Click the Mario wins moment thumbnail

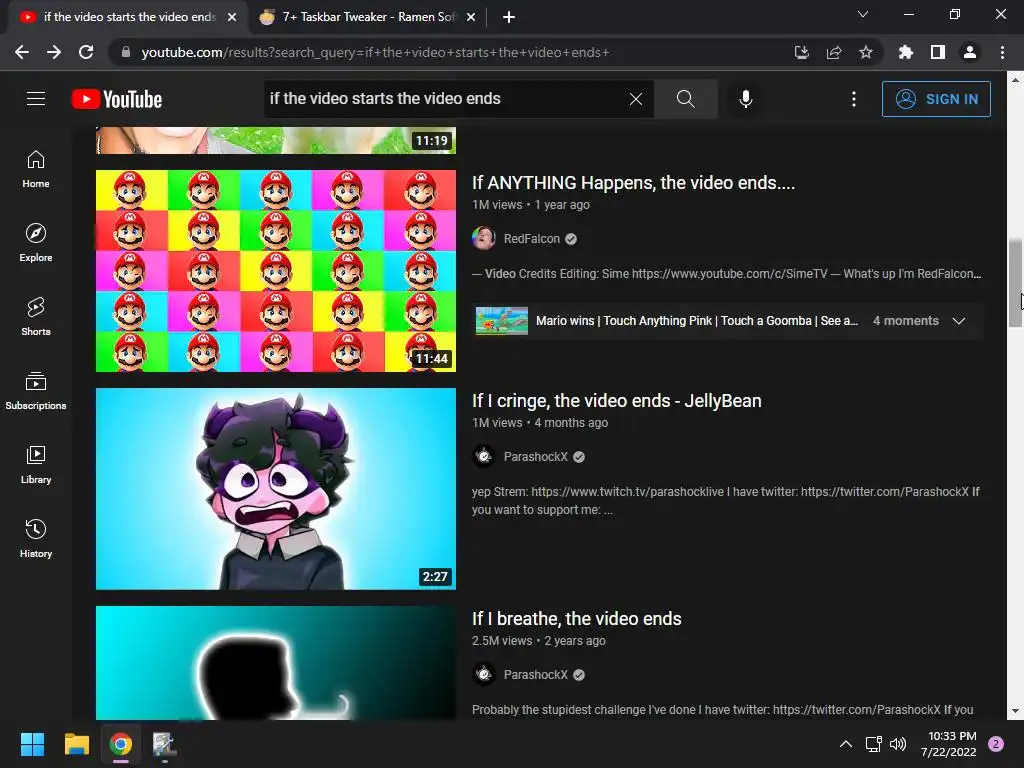[502, 321]
